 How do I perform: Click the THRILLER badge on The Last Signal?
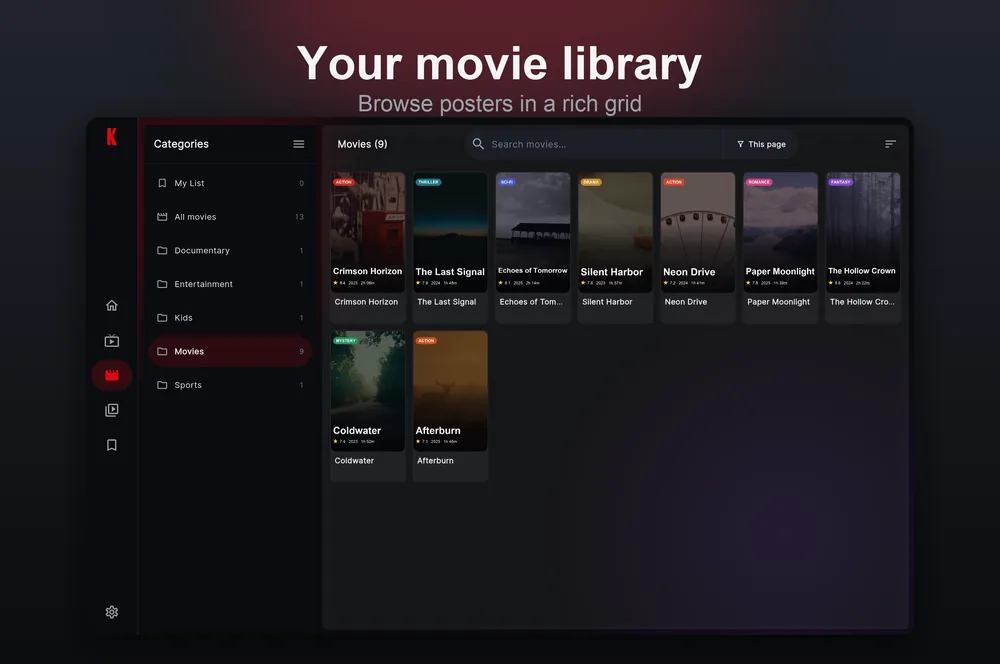pos(429,182)
